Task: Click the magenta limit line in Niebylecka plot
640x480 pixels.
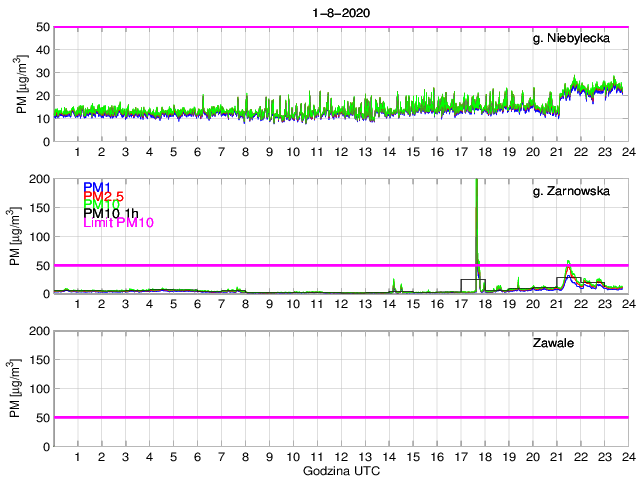Action: [340, 27]
